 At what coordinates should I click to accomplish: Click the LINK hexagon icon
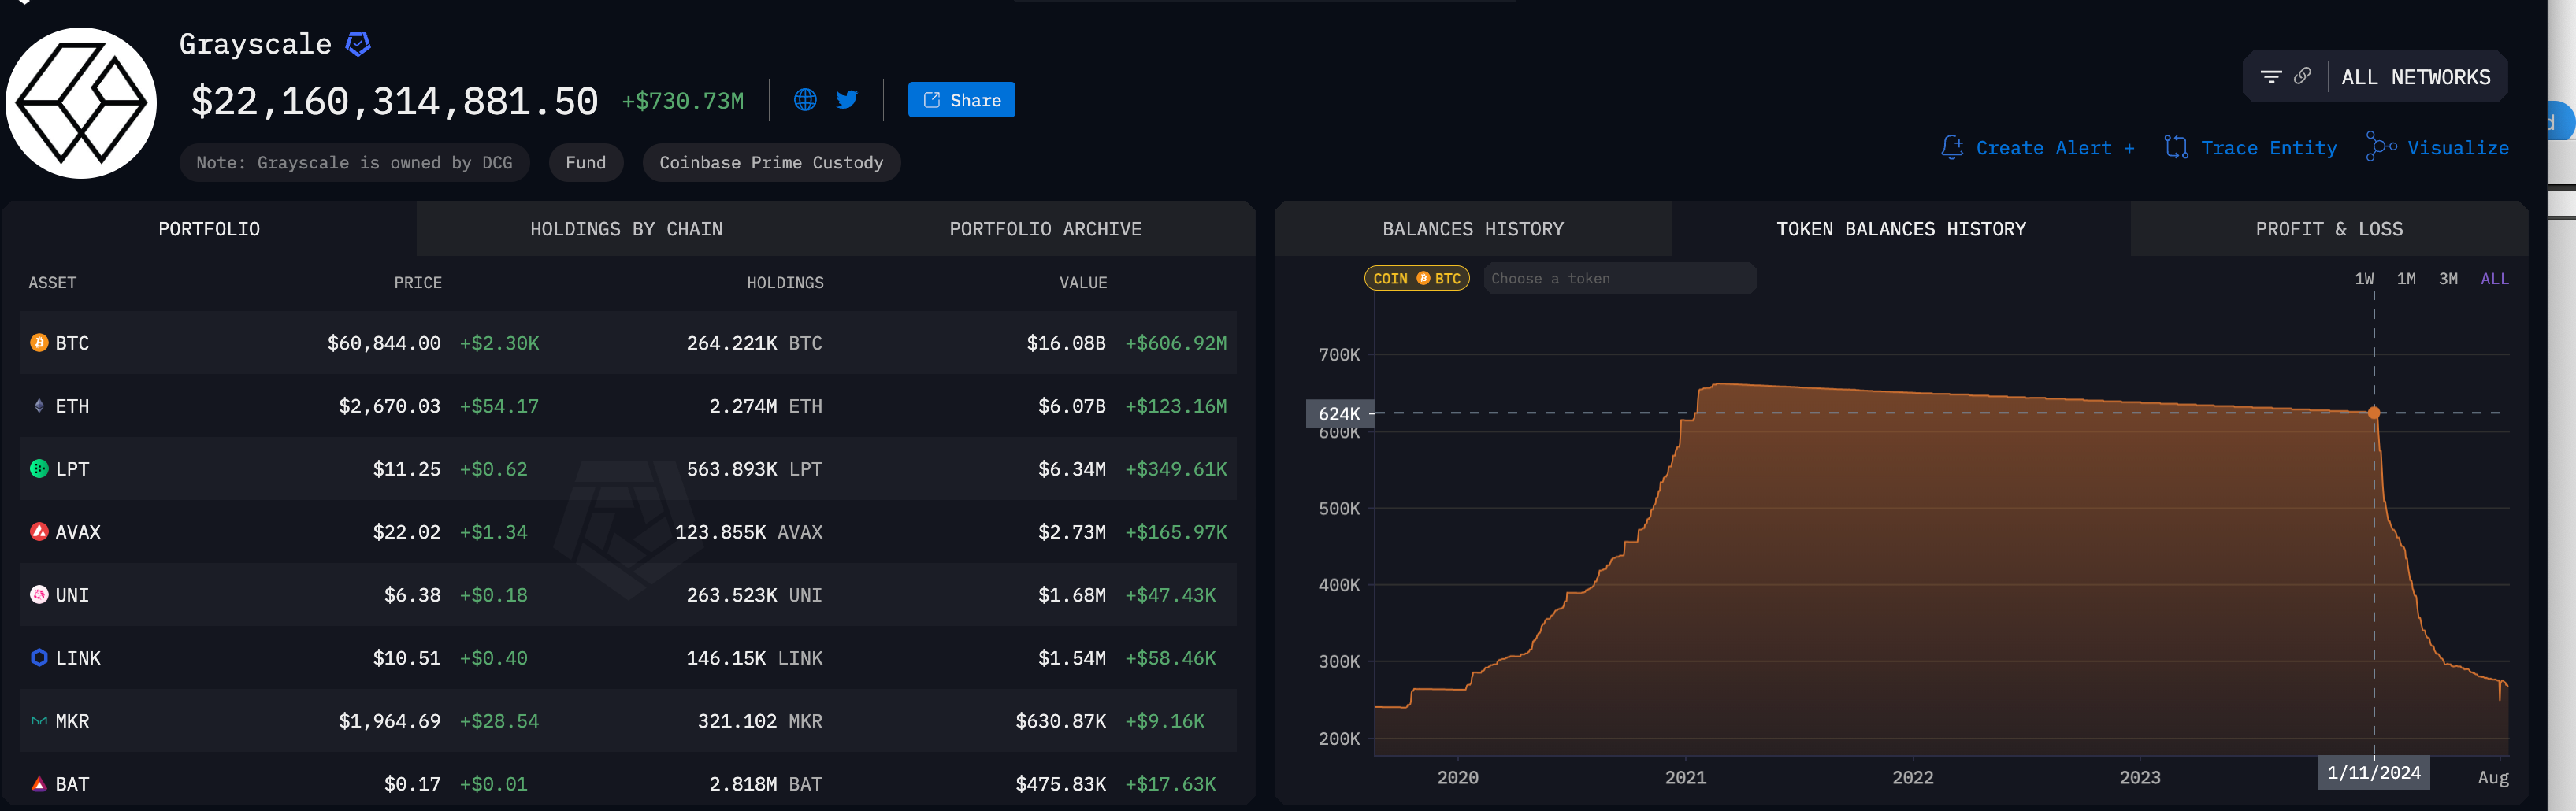tap(39, 658)
